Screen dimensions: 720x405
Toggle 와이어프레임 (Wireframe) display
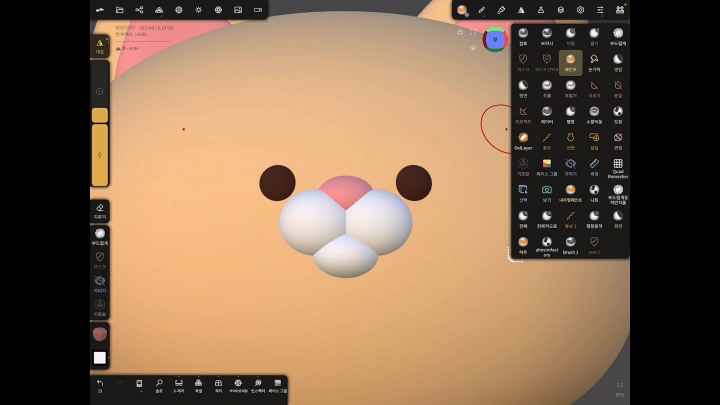point(238,386)
